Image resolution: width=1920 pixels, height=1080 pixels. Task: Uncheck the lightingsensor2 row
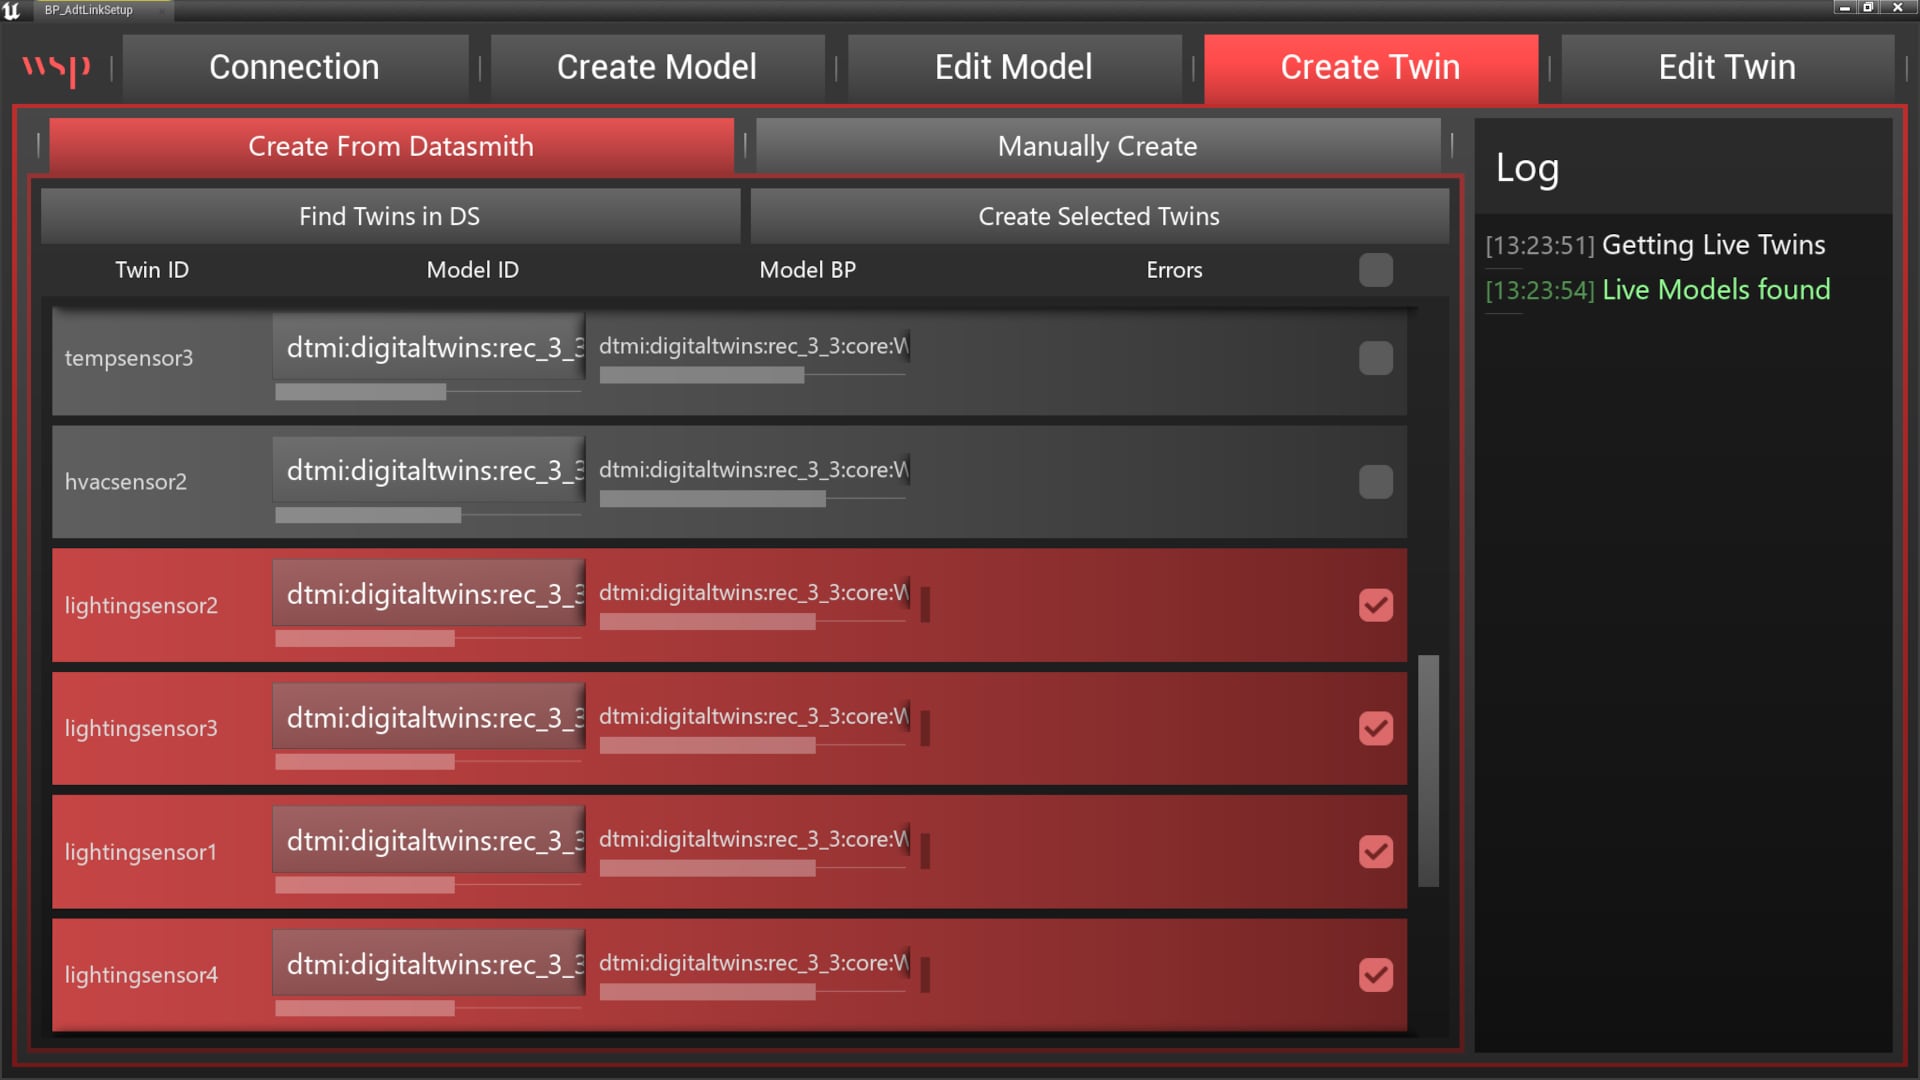(1376, 605)
